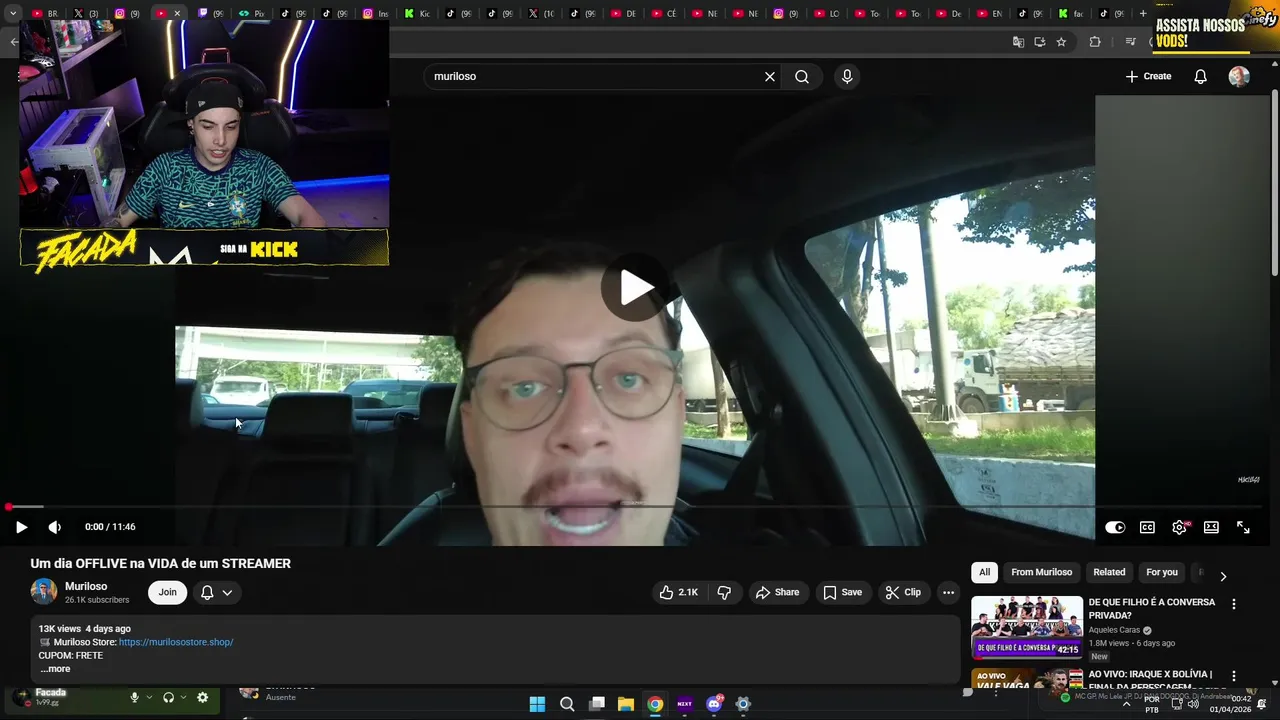Screen dimensions: 1280x720
Task: Dislike the video
Action: (x=724, y=592)
